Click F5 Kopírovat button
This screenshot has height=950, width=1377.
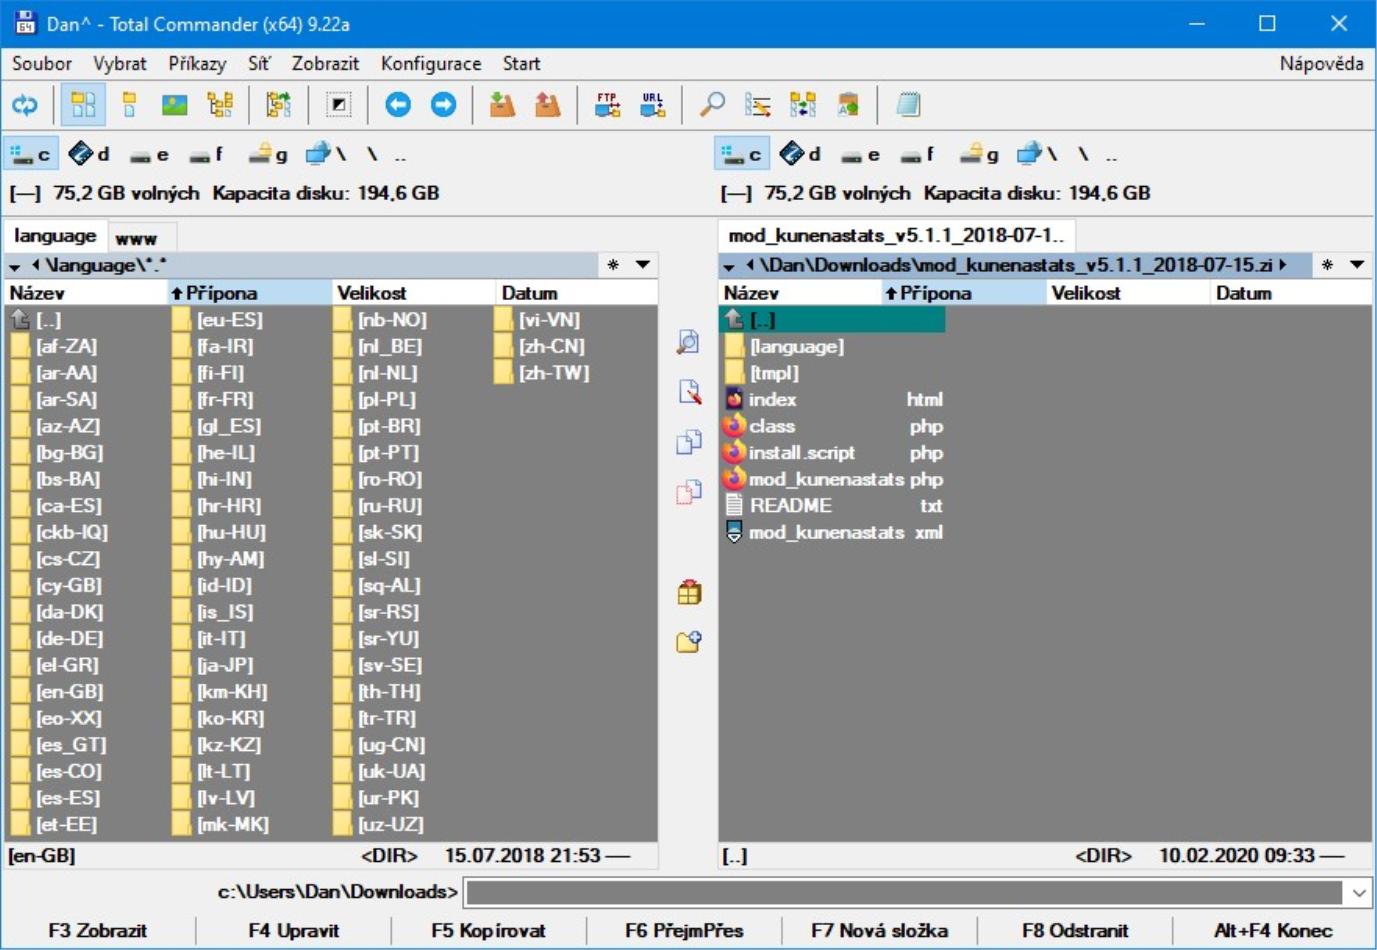(489, 930)
